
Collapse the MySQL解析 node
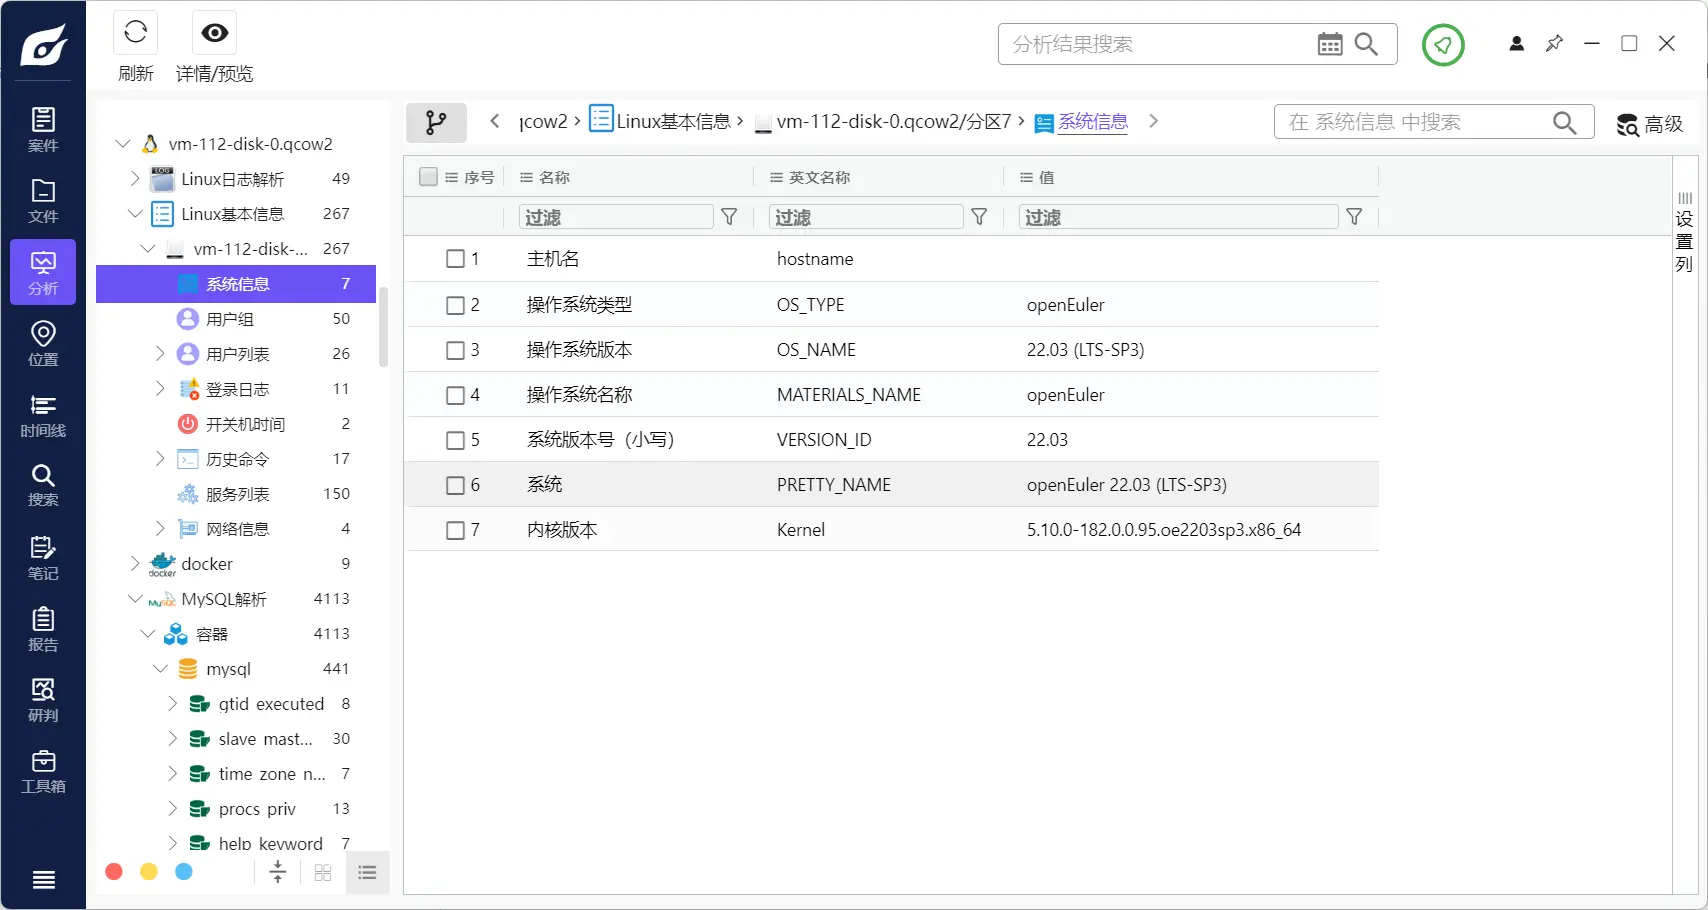coord(135,599)
